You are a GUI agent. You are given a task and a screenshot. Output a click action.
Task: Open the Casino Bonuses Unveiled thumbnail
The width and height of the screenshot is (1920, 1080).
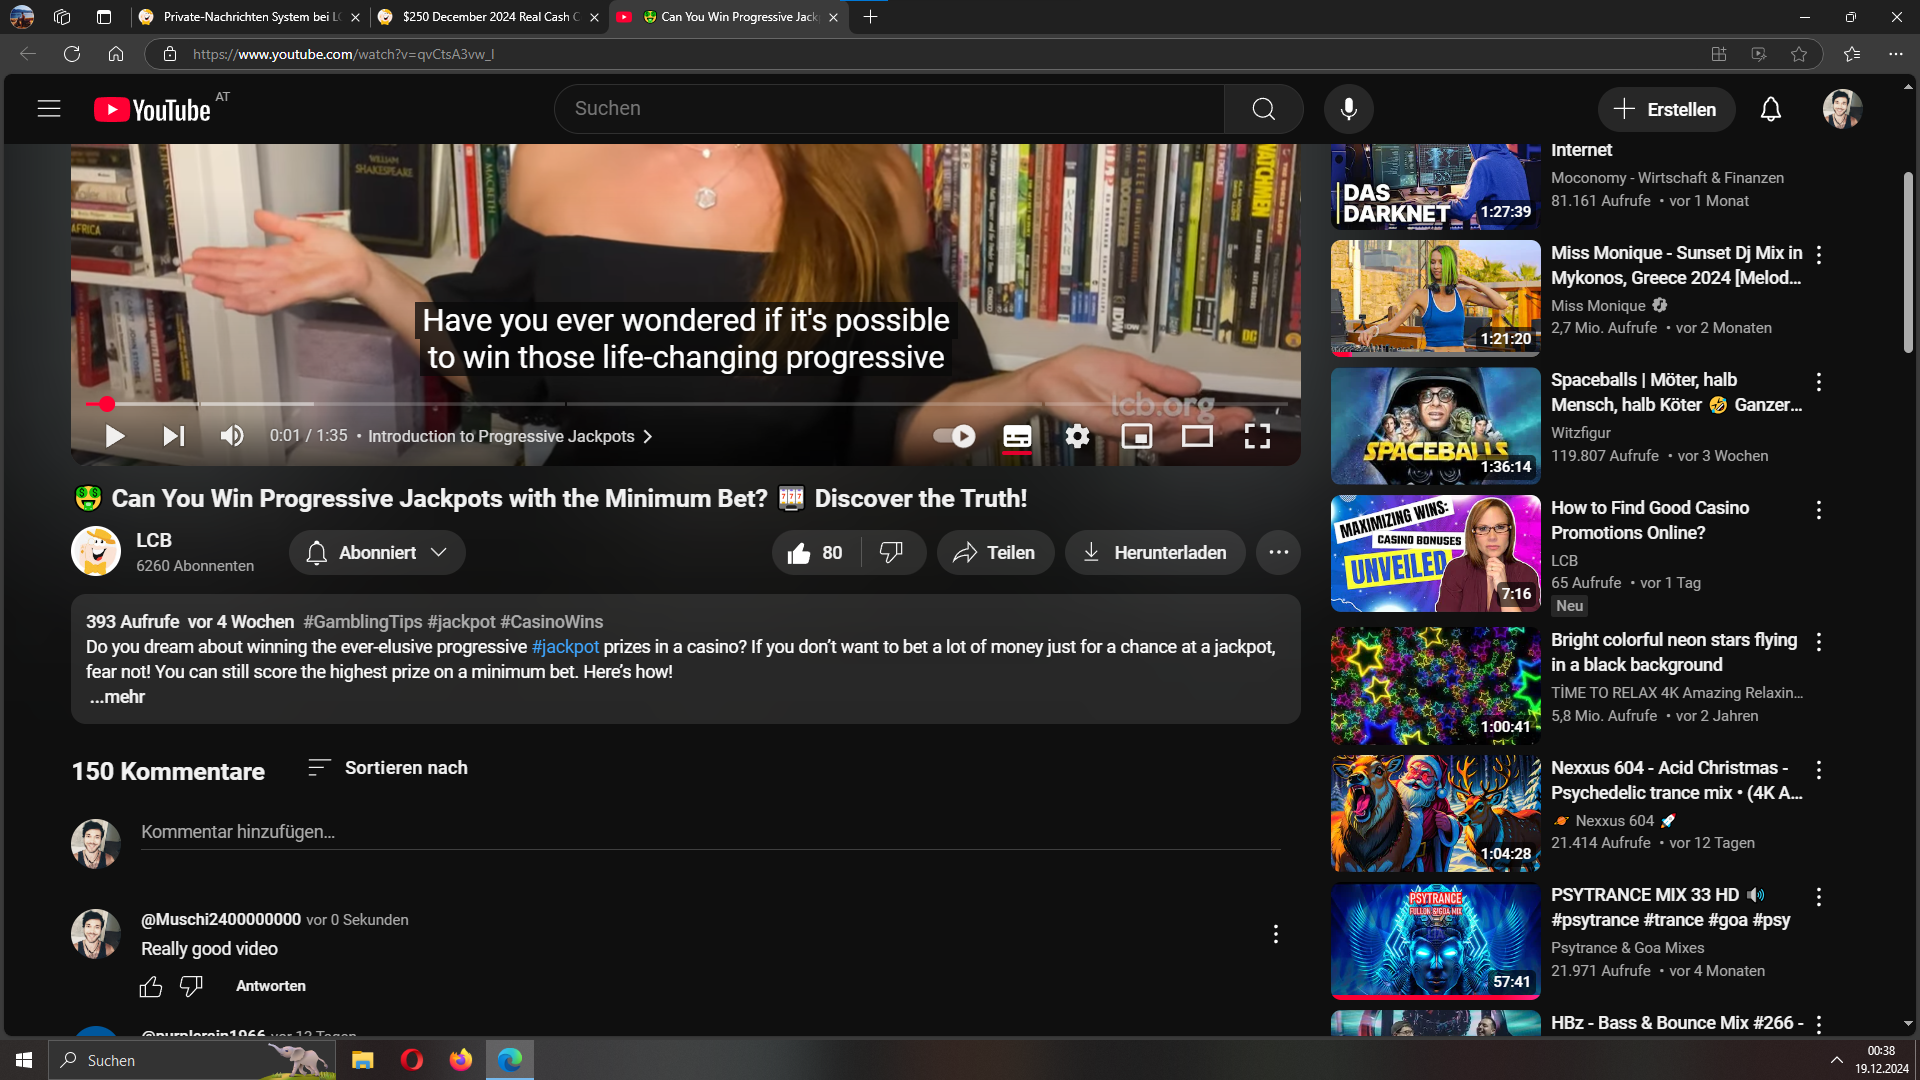click(x=1435, y=553)
